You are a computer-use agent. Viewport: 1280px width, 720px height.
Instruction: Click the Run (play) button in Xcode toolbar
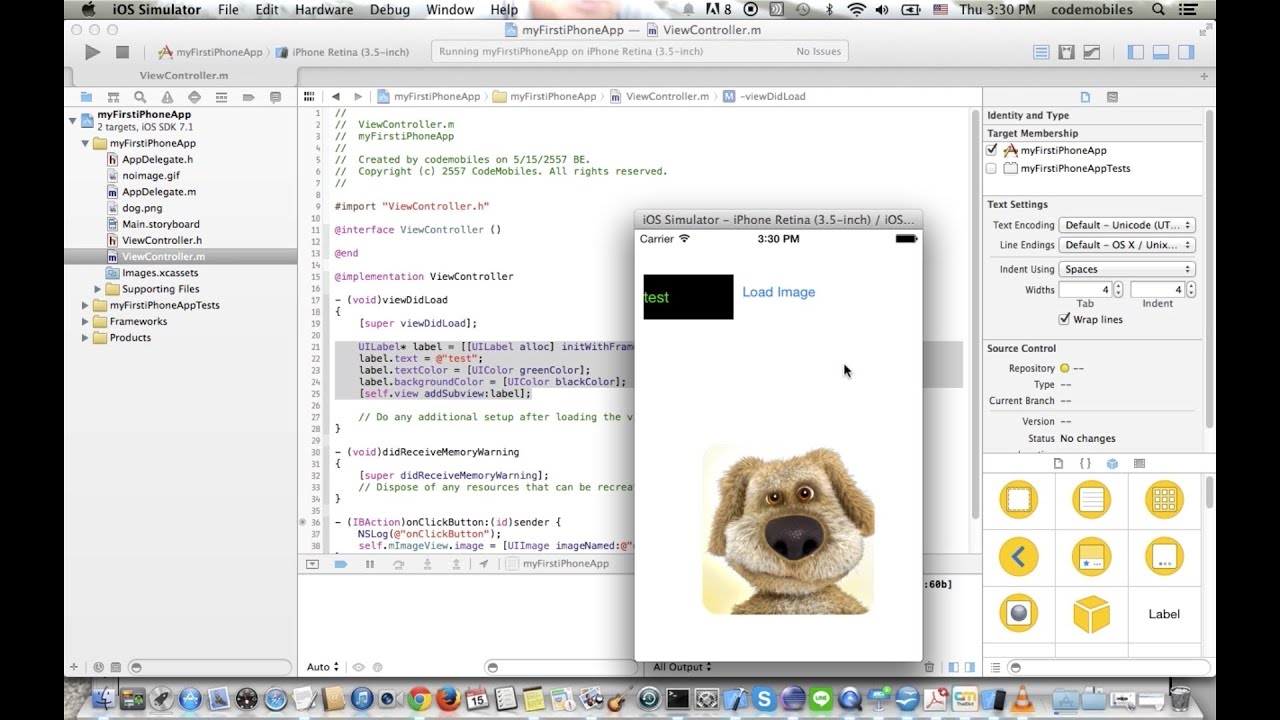click(92, 52)
